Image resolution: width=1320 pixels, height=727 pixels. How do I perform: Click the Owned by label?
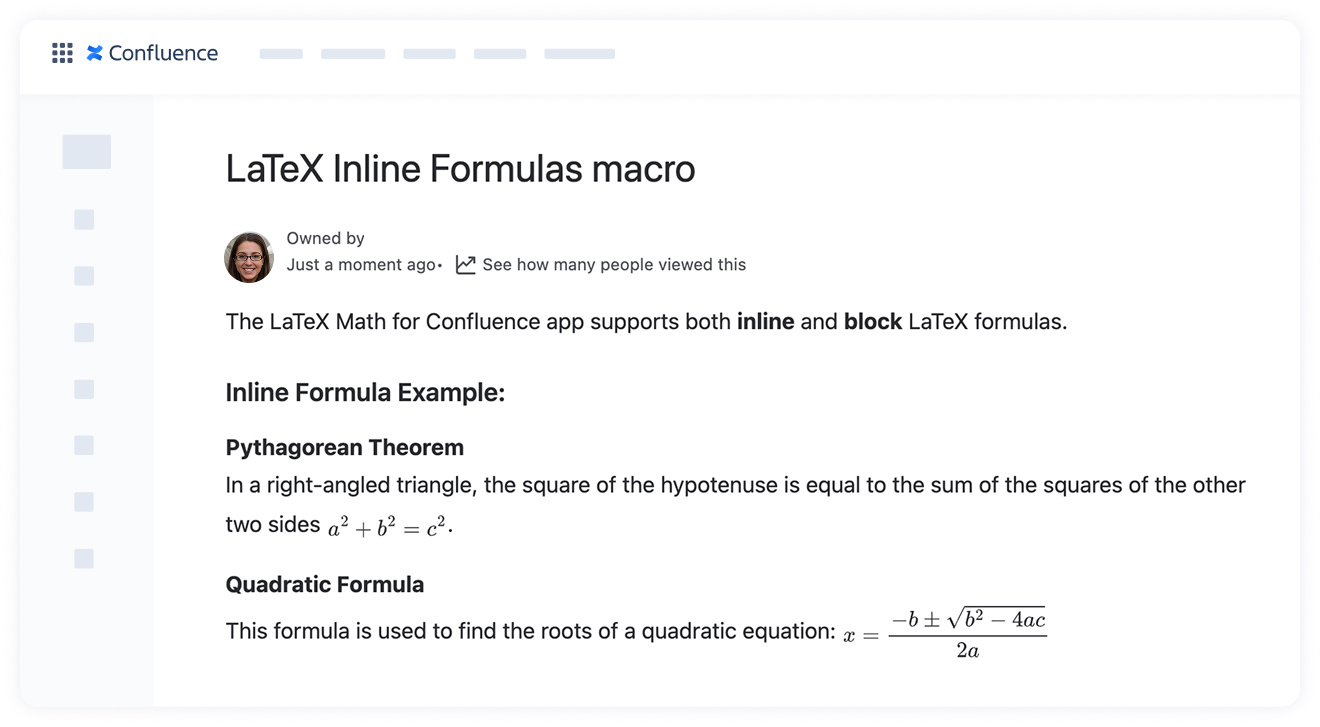click(x=325, y=238)
